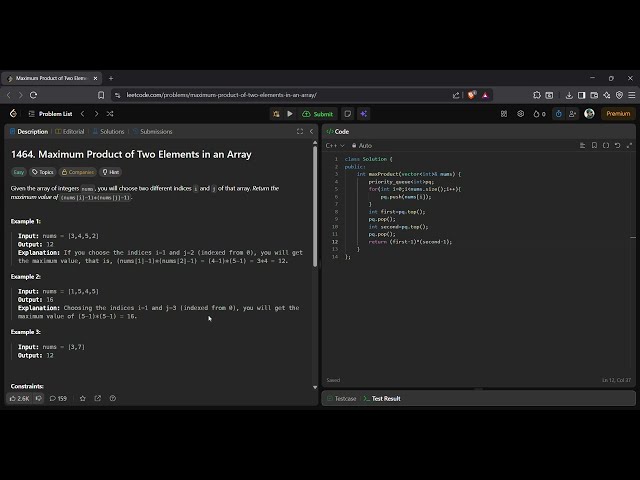Click the Brave Shields lion icon

tap(471, 95)
